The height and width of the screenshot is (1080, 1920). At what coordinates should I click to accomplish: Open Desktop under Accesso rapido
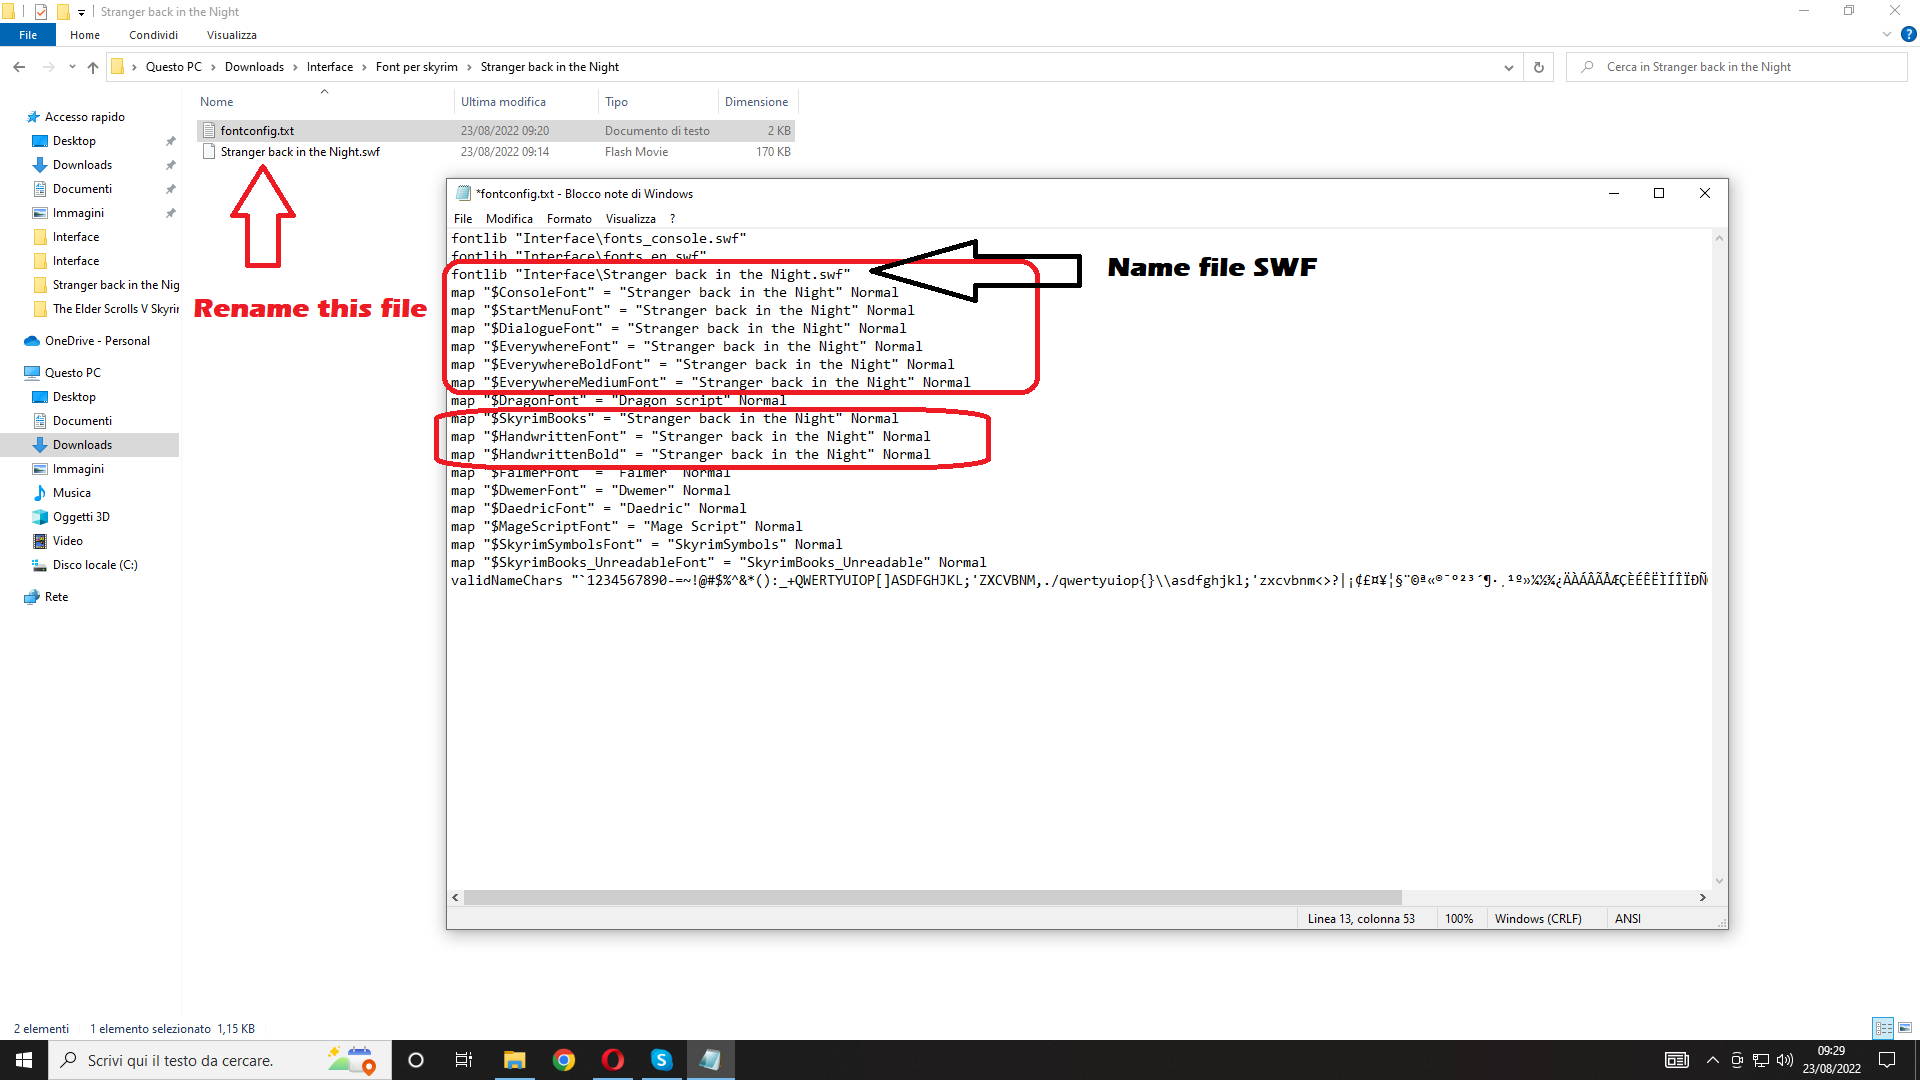(x=74, y=141)
